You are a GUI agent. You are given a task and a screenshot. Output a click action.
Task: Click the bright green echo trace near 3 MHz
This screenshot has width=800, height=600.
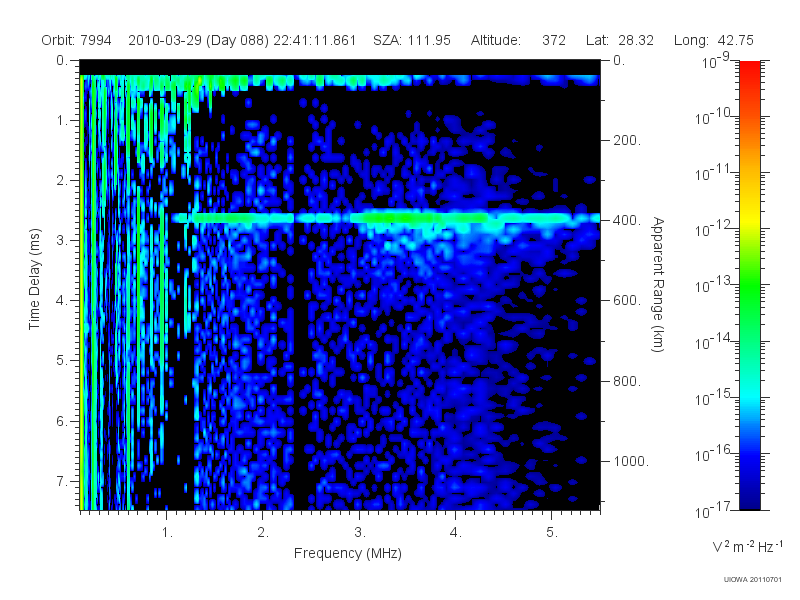click(418, 218)
